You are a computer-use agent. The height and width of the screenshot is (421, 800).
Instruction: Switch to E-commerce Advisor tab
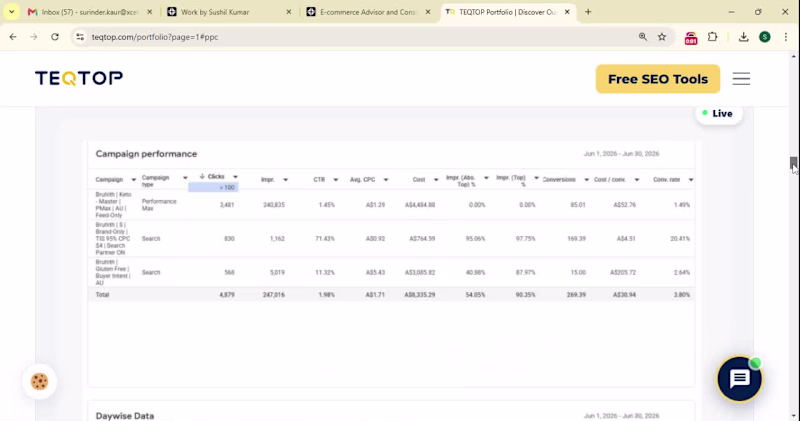pyautogui.click(x=367, y=12)
